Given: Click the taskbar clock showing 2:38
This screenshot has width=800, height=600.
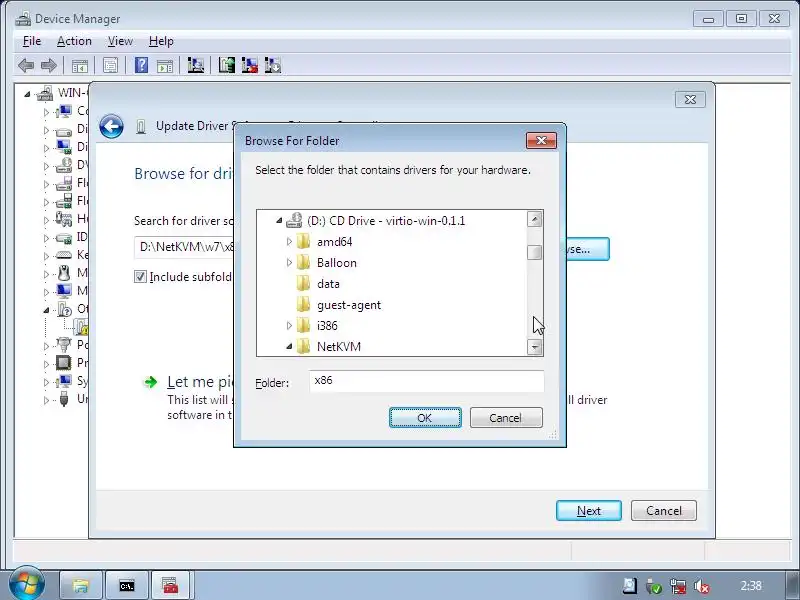Looking at the screenshot, I should pos(751,585).
